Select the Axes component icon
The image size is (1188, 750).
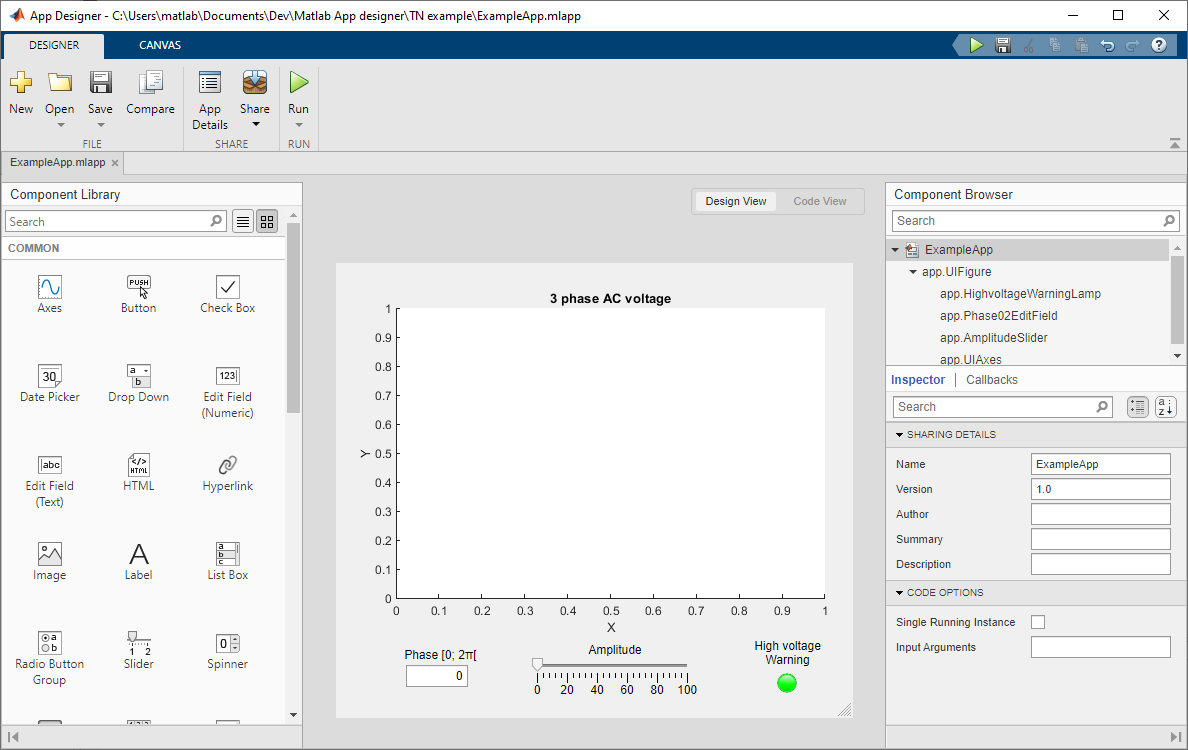(49, 288)
